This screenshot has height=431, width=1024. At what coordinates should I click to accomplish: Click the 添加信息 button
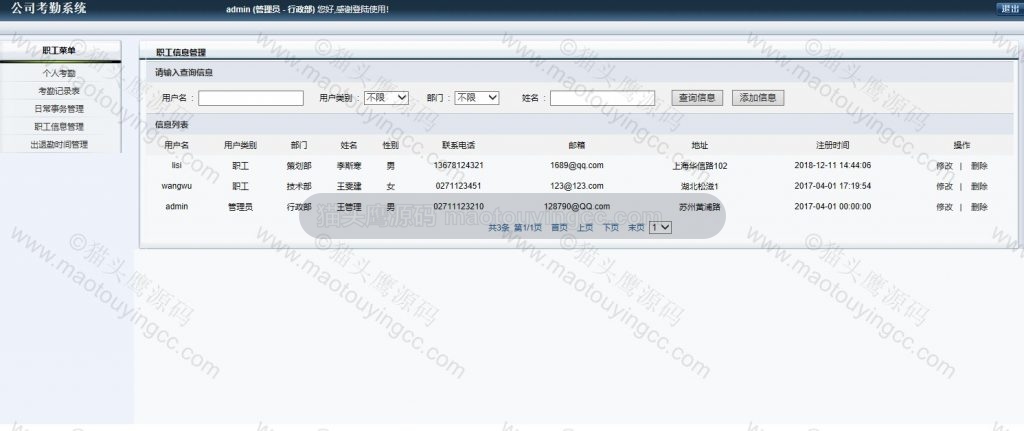(x=758, y=98)
